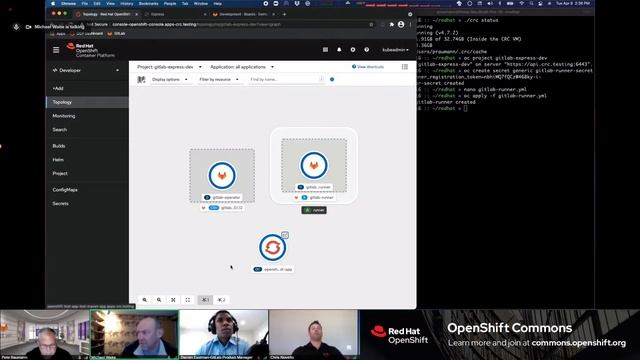Expand the Filter by resource dropdown
The image size is (640, 360).
coord(219,79)
